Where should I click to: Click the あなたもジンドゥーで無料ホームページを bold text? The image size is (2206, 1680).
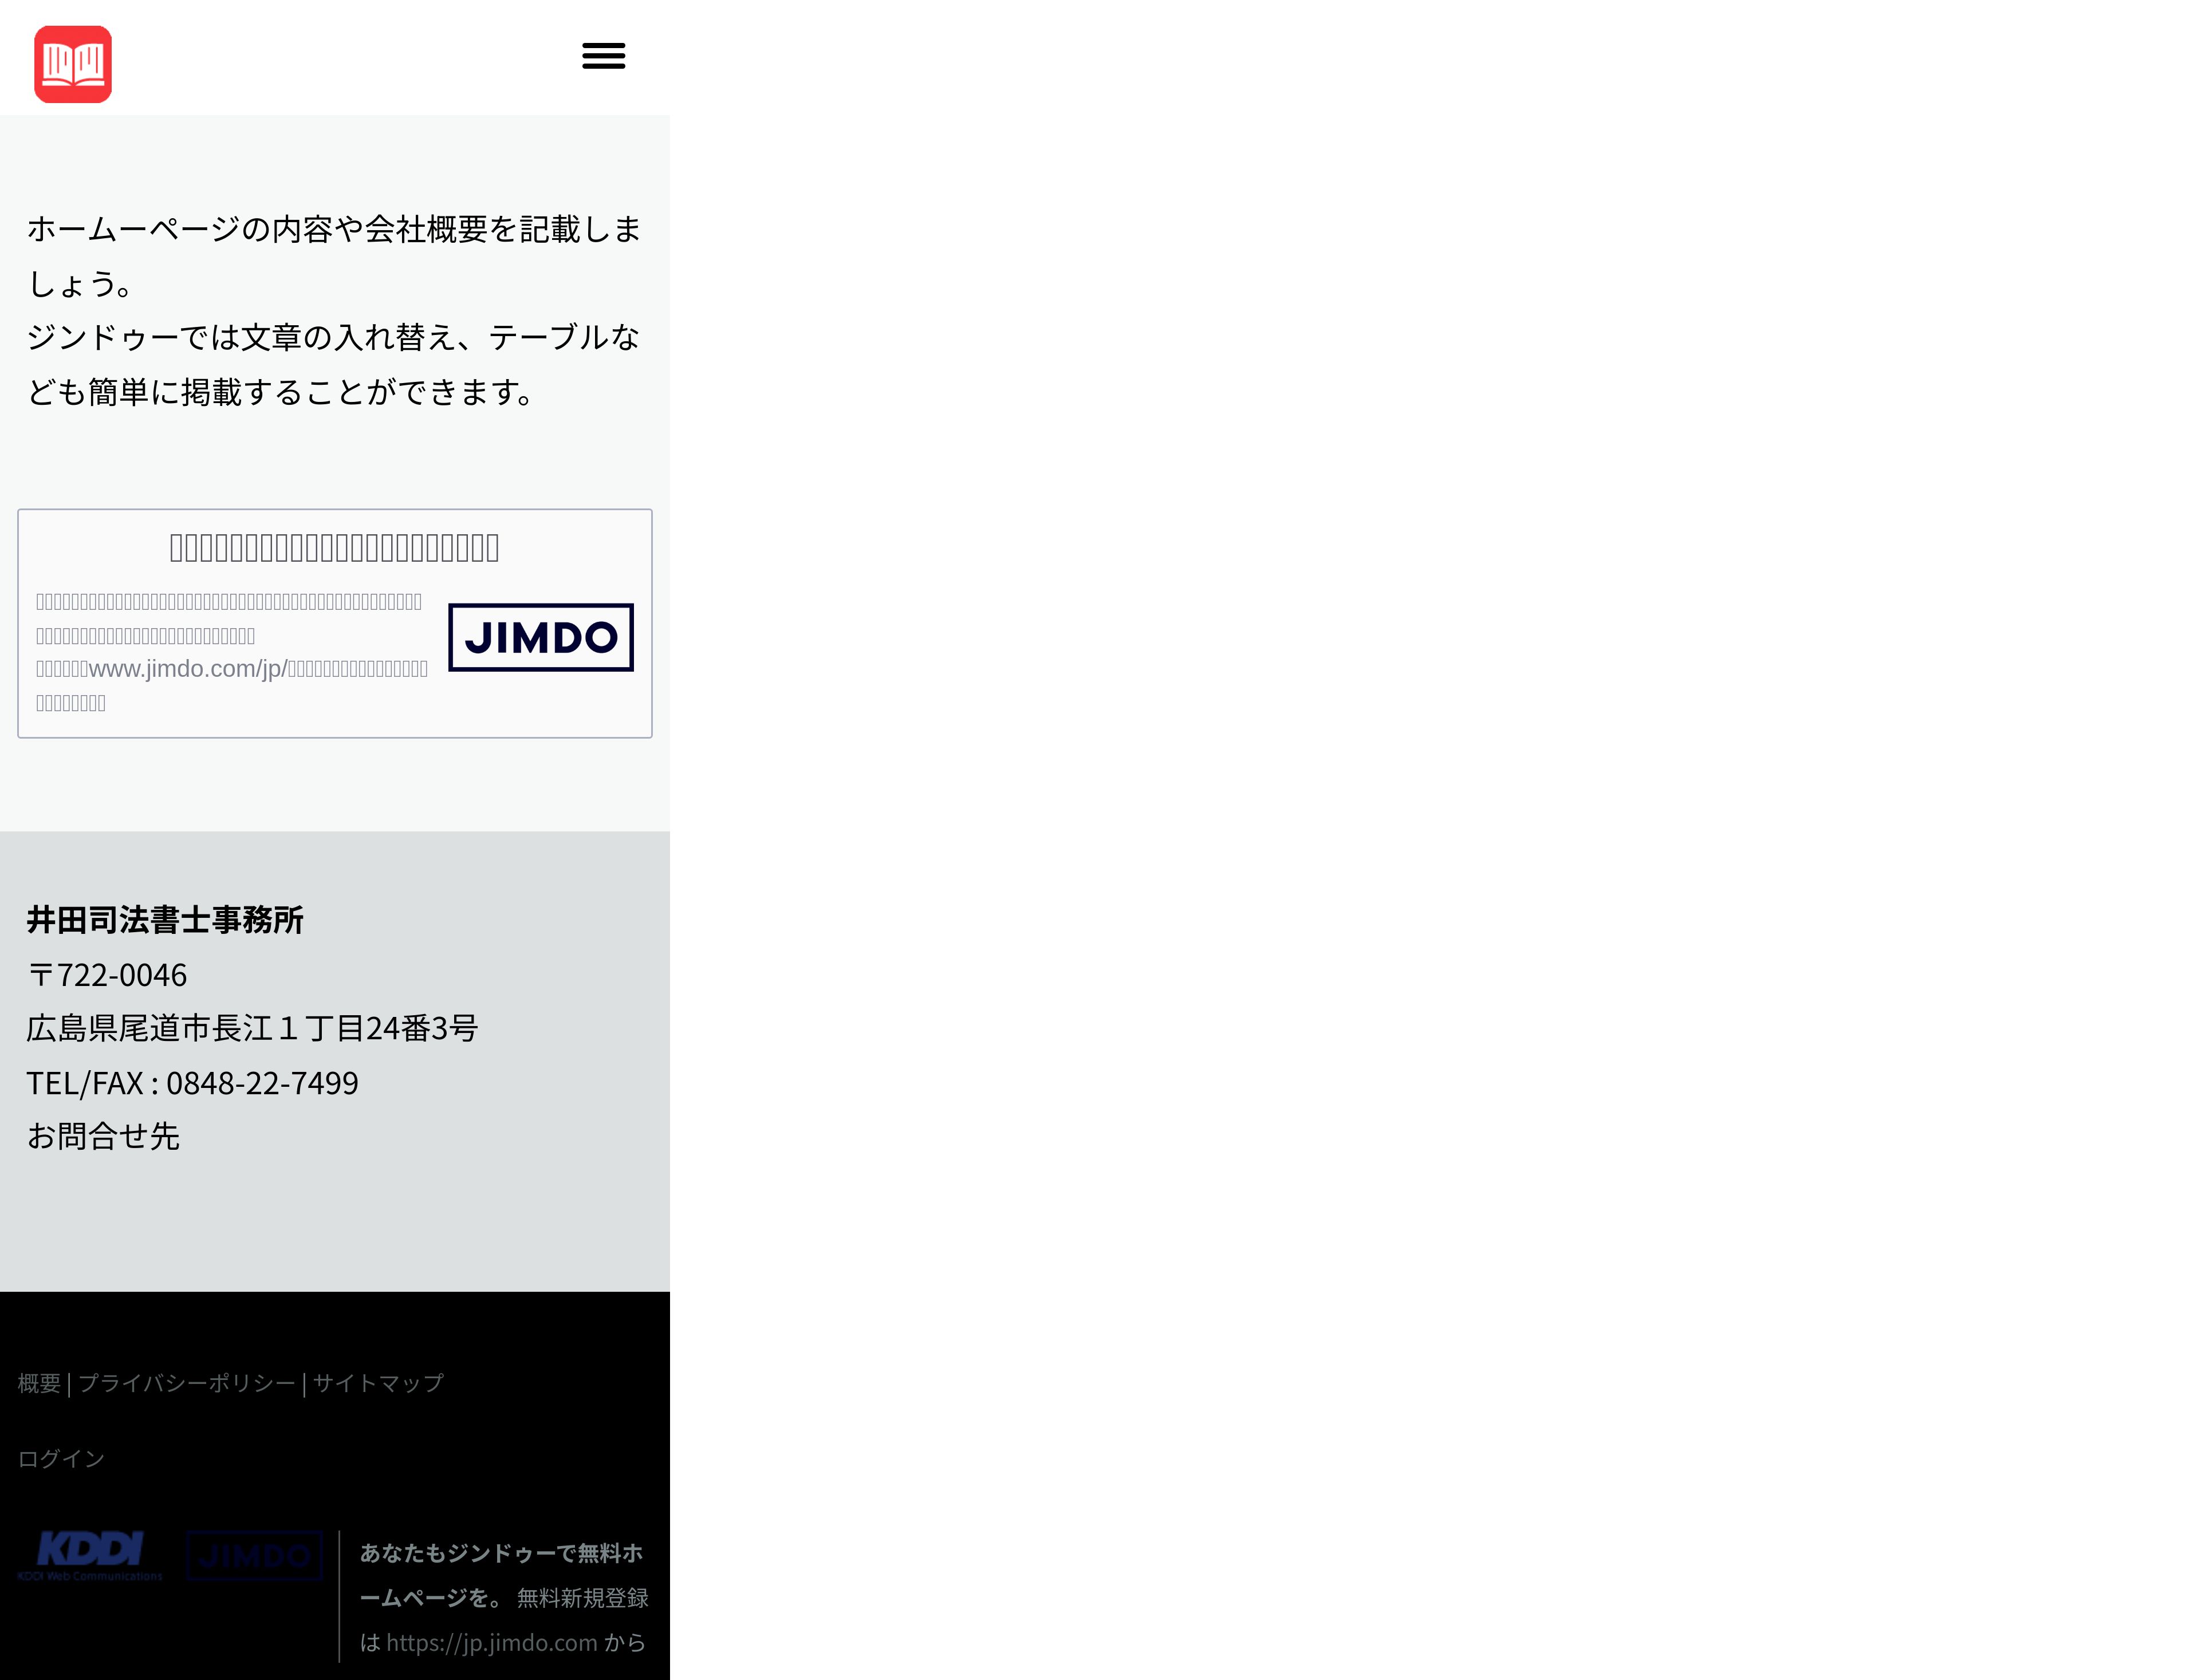point(500,1554)
